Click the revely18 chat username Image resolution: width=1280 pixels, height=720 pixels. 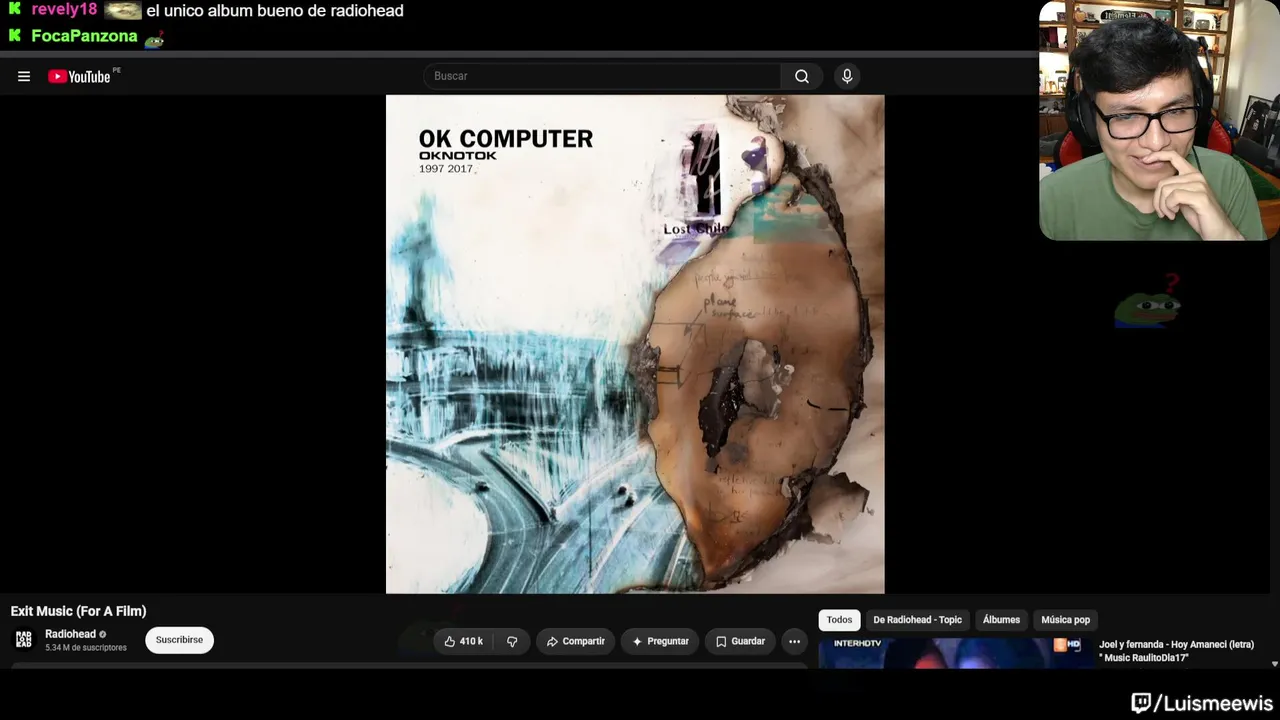[64, 10]
